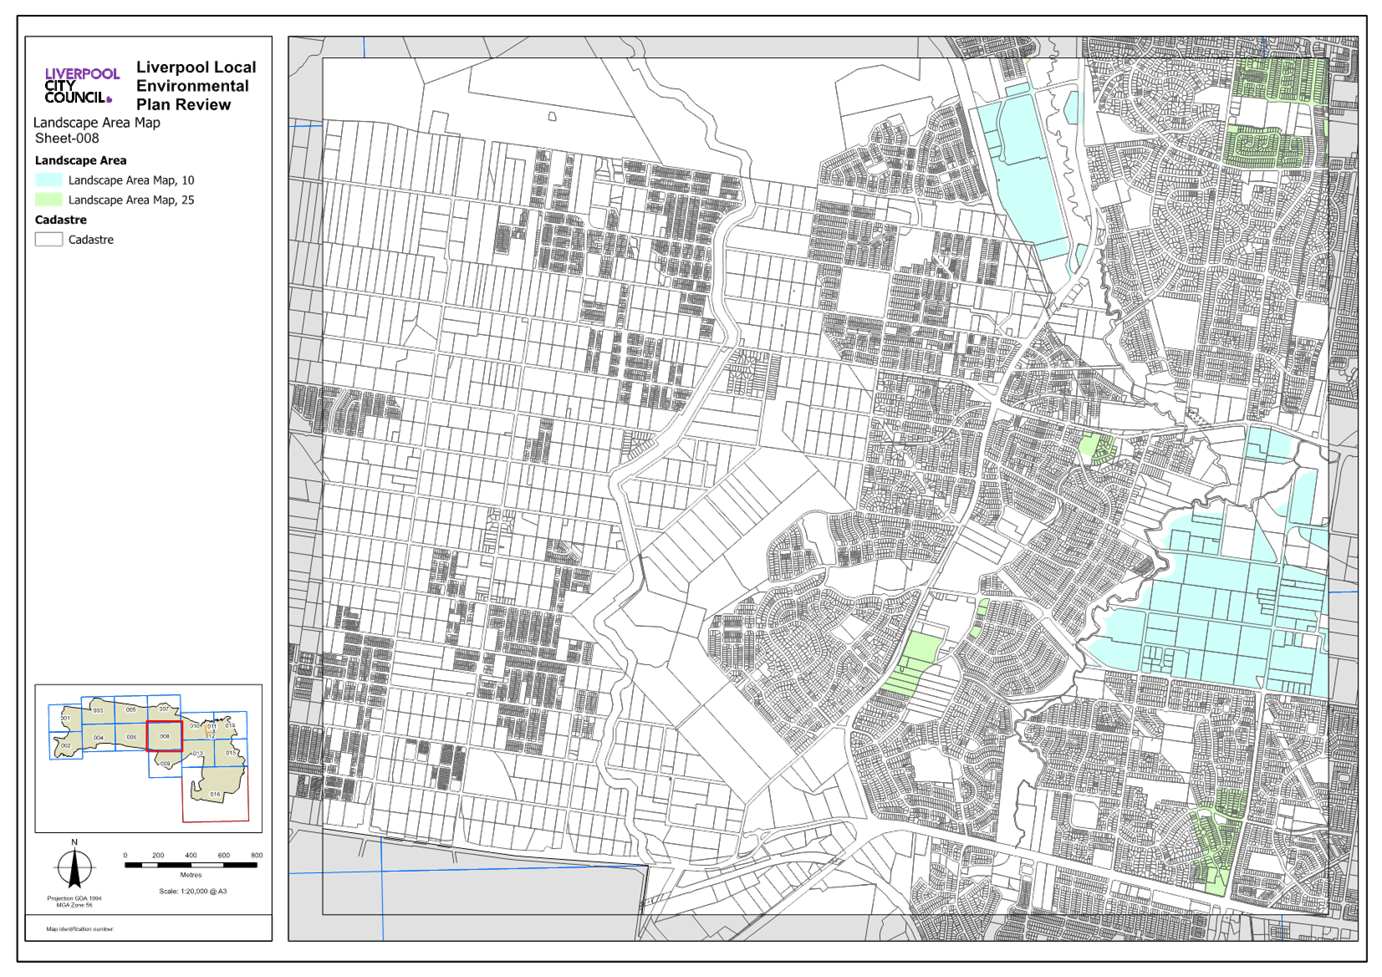Select sheet tile 007 in the index map
Viewport: 1382px width, 977px height.
coord(164,708)
